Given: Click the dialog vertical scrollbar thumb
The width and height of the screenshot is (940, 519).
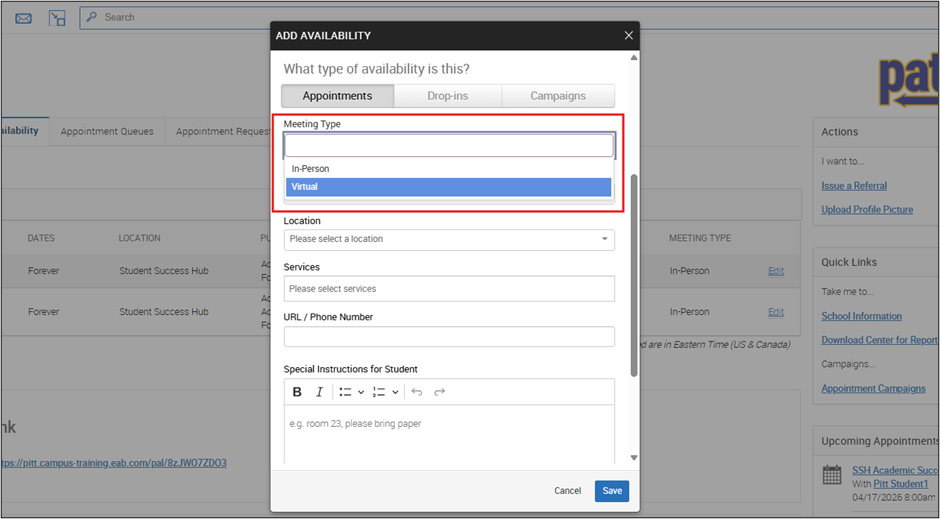Looking at the screenshot, I should [634, 276].
